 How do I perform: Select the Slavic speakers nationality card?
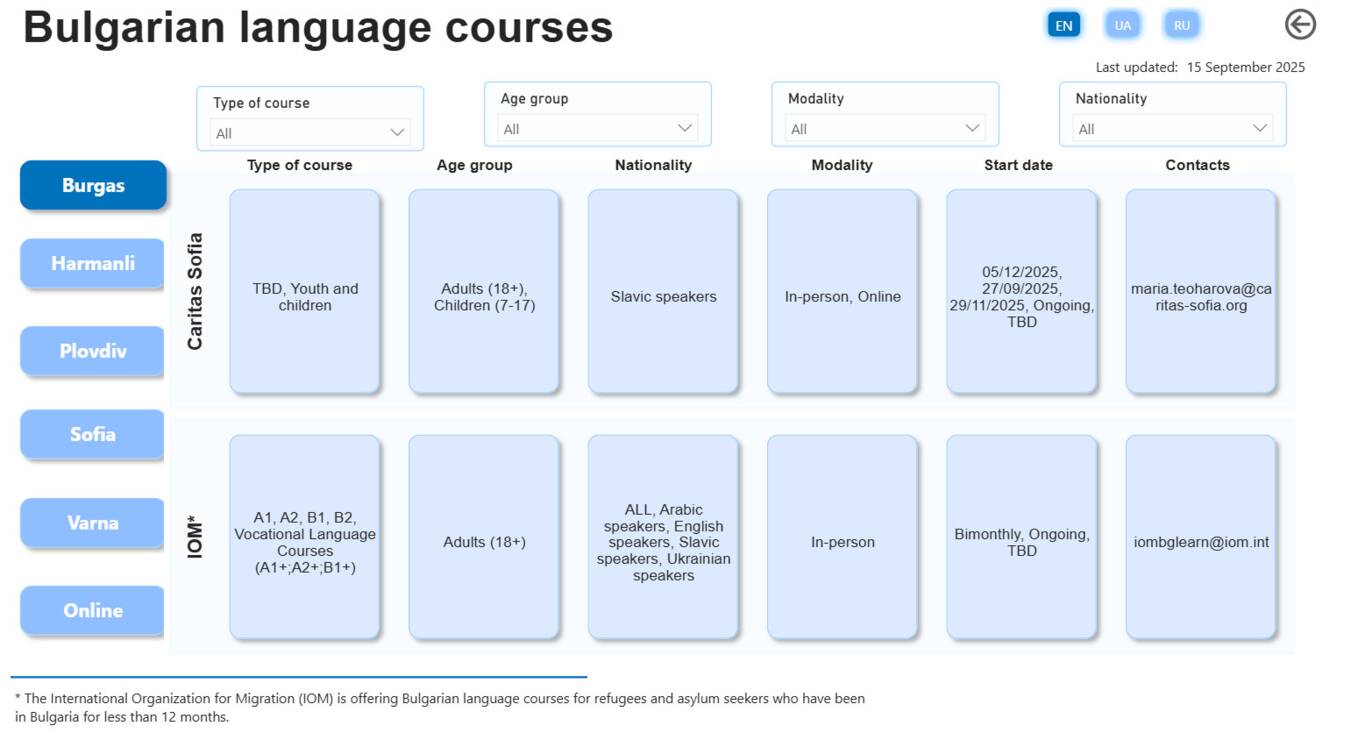[x=663, y=292]
